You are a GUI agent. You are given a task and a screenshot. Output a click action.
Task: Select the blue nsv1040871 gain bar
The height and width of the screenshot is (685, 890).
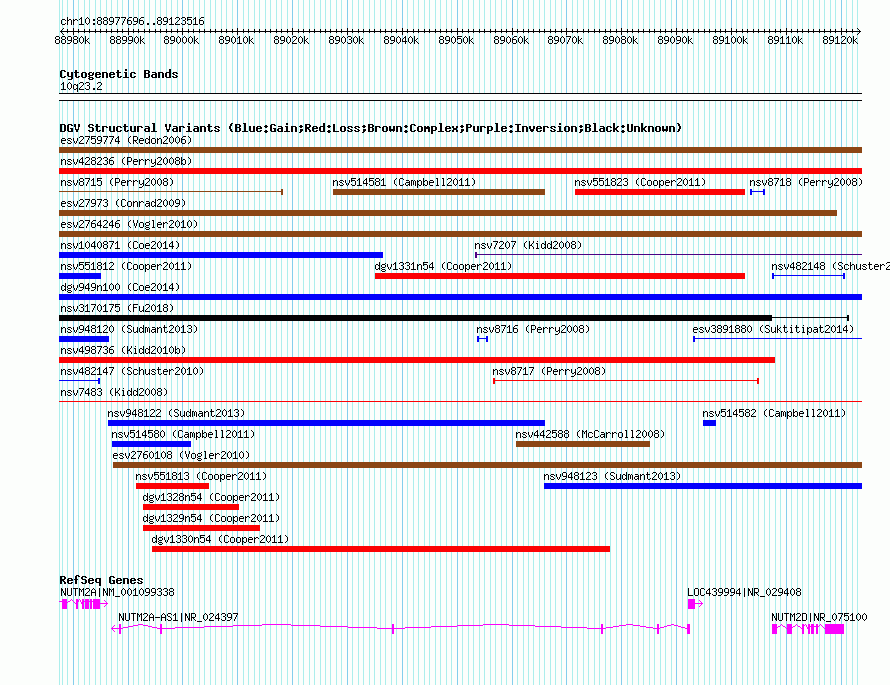(221, 255)
